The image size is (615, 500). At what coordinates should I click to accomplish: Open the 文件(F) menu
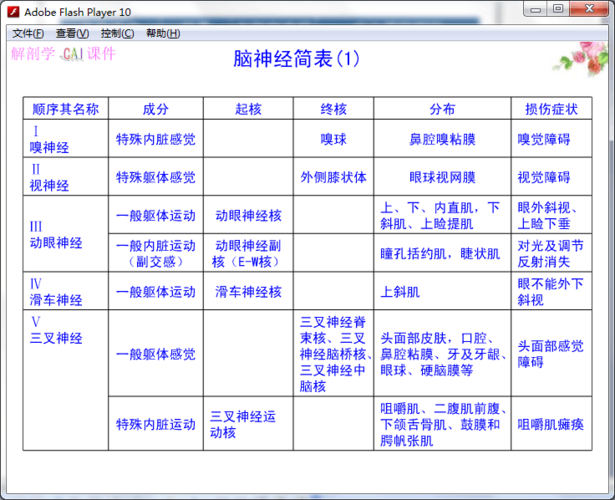[27, 33]
